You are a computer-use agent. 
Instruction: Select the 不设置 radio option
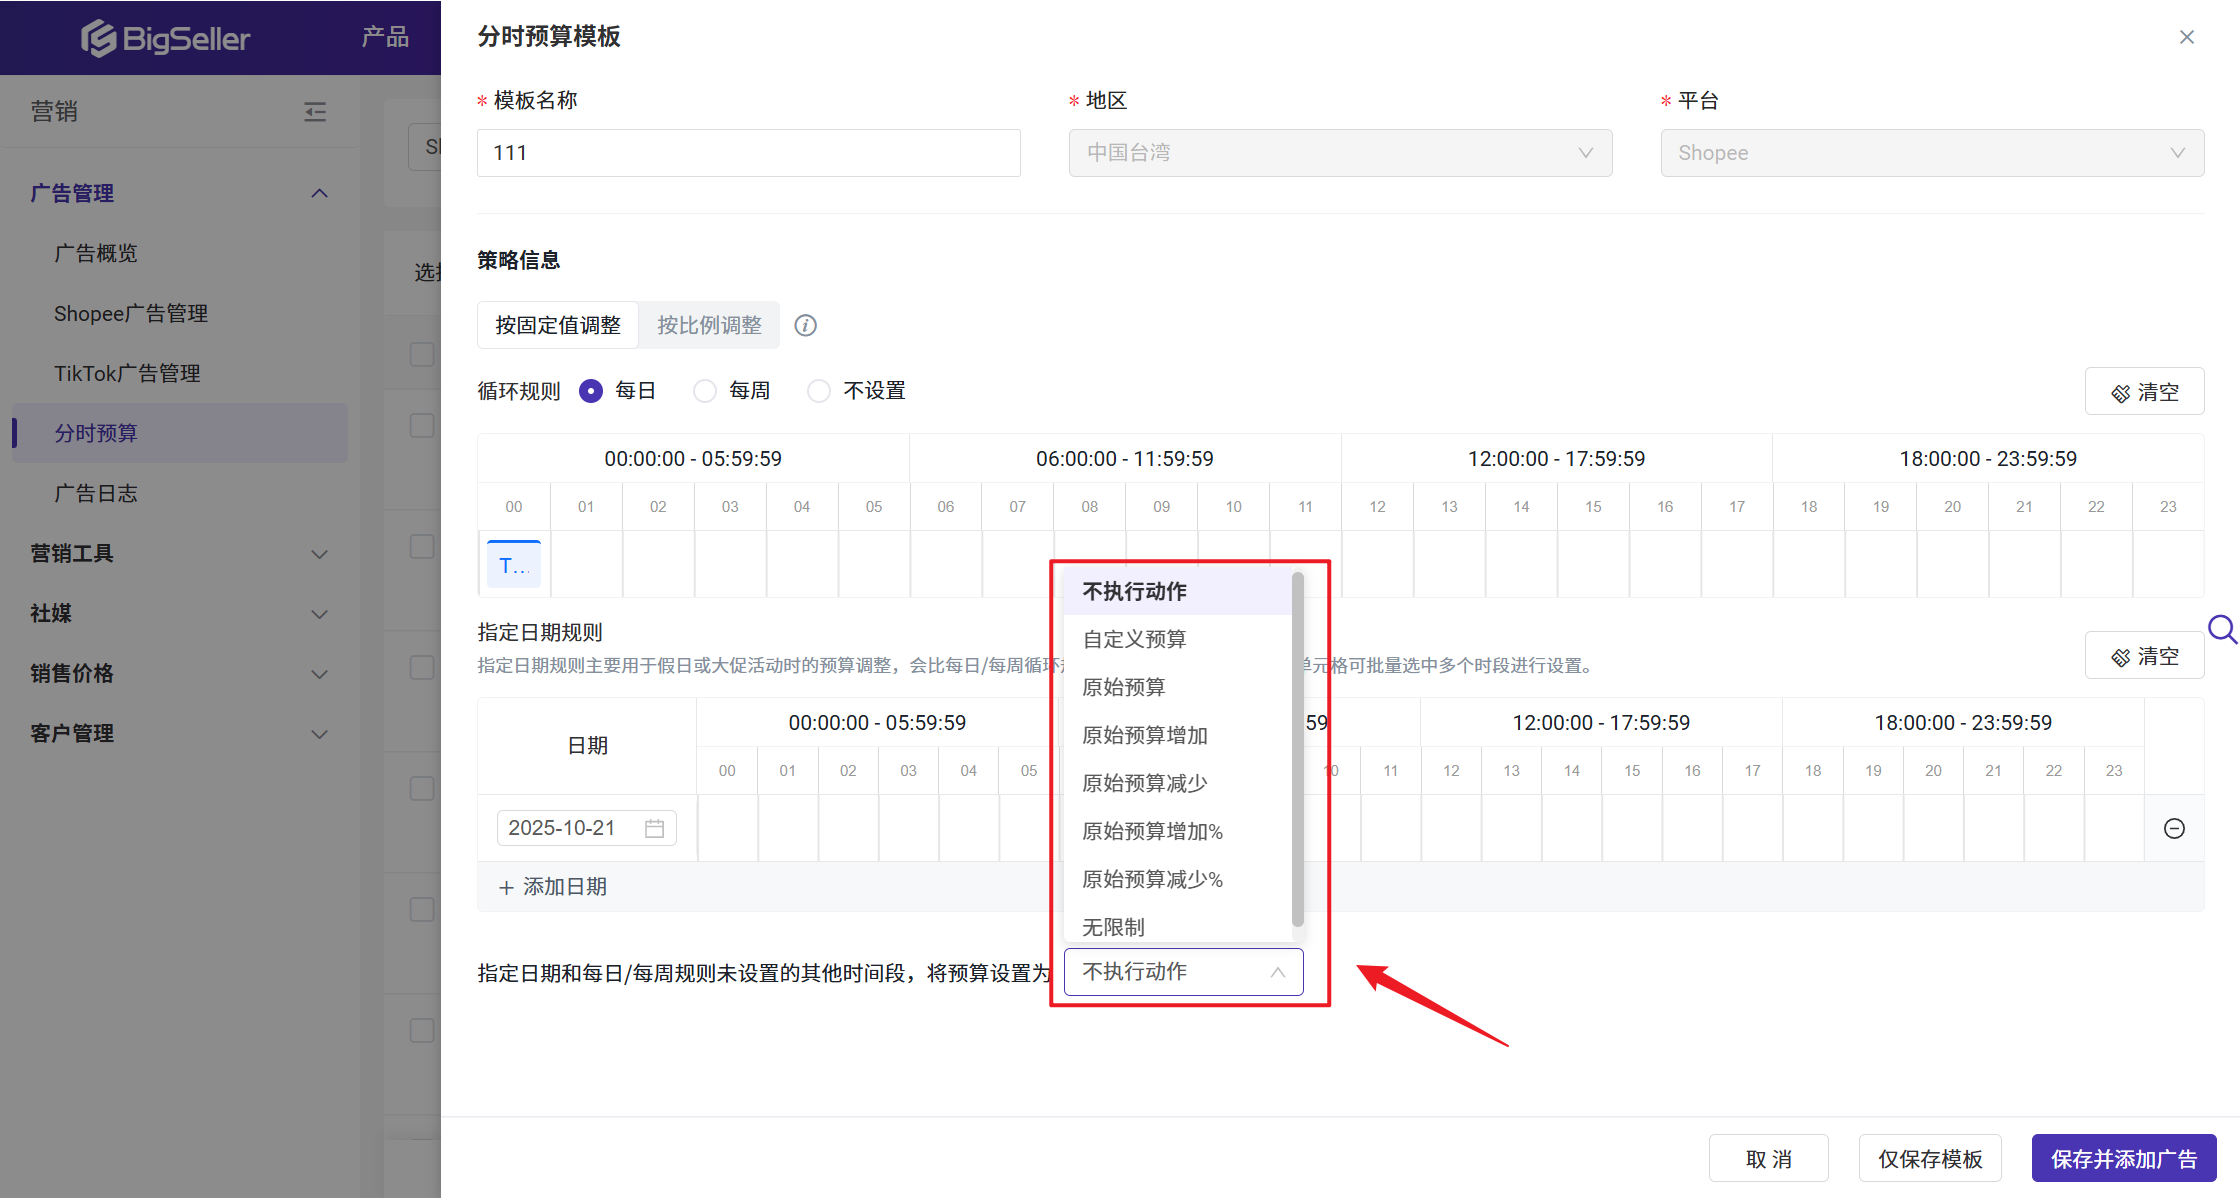[819, 391]
